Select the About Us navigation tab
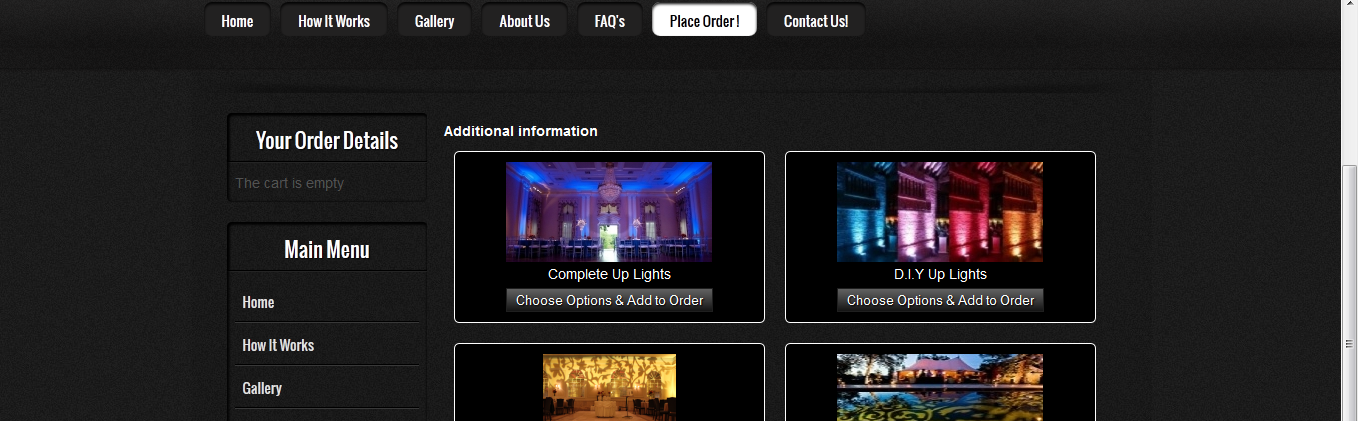The width and height of the screenshot is (1366, 421). point(524,20)
